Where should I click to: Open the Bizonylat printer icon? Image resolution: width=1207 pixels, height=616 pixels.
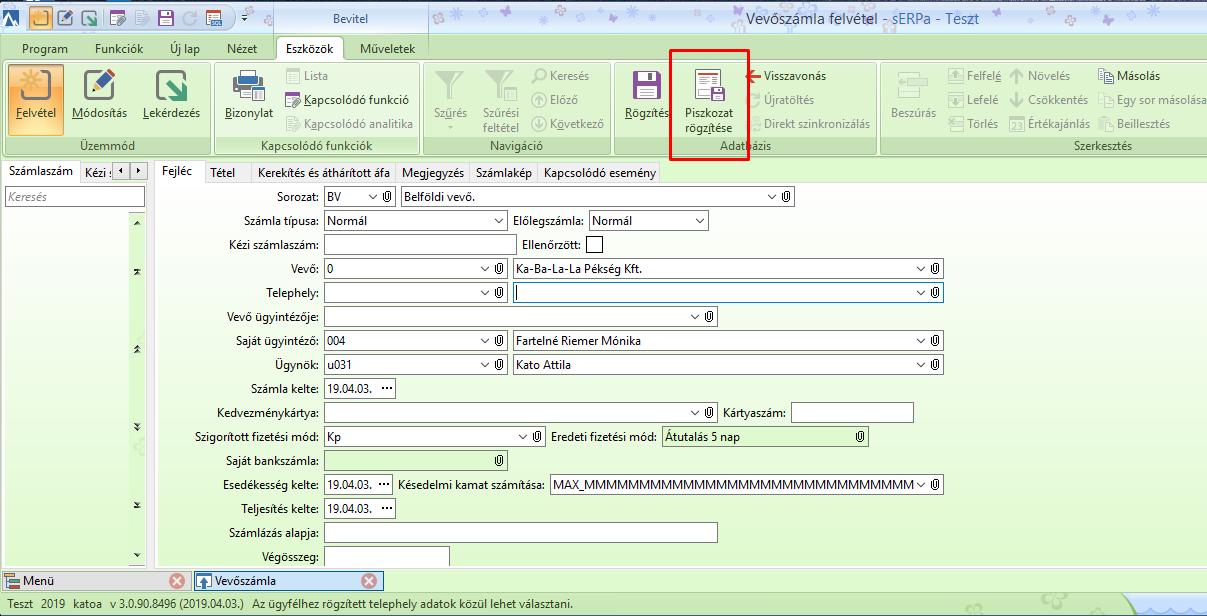249,98
